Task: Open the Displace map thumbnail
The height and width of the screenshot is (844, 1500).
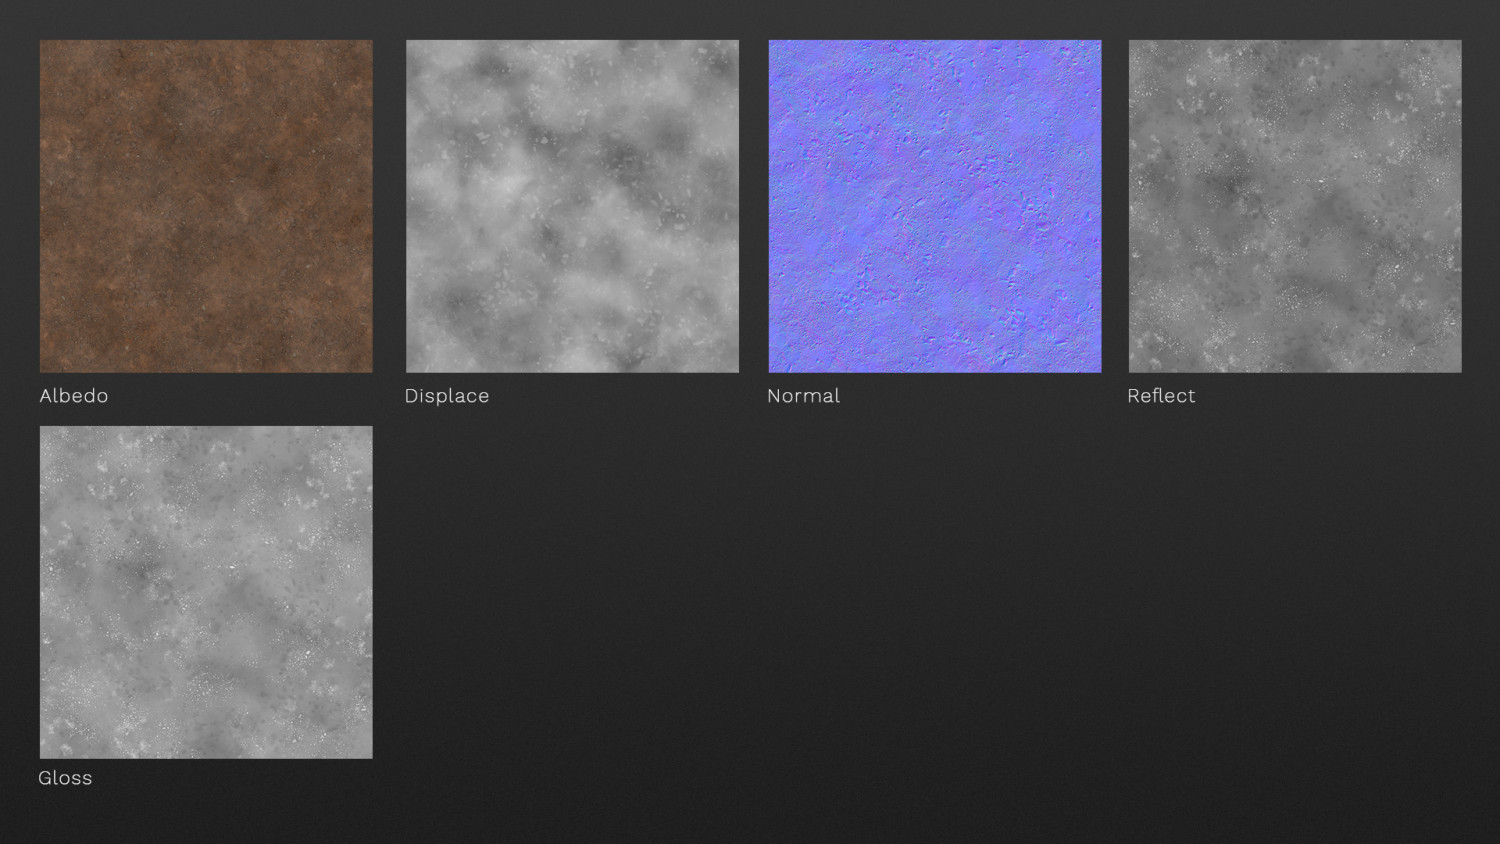Action: pyautogui.click(x=572, y=206)
